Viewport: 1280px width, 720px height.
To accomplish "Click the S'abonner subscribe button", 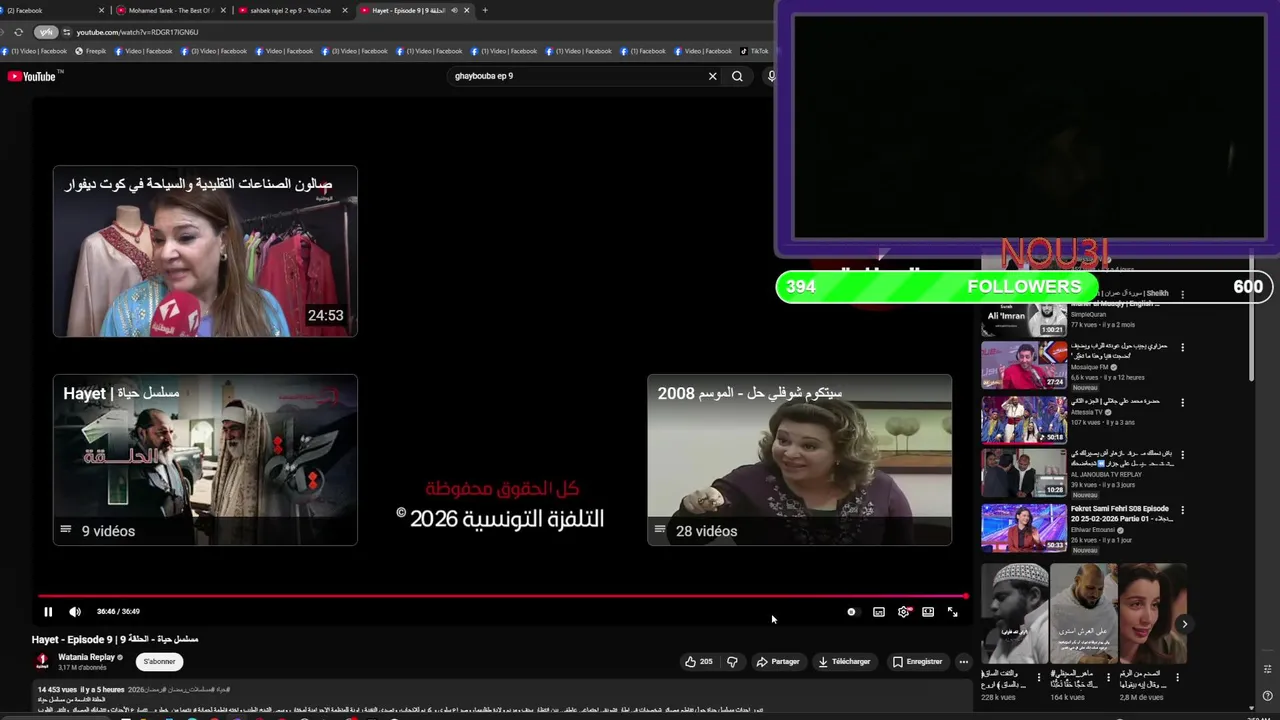I will click(x=159, y=662).
